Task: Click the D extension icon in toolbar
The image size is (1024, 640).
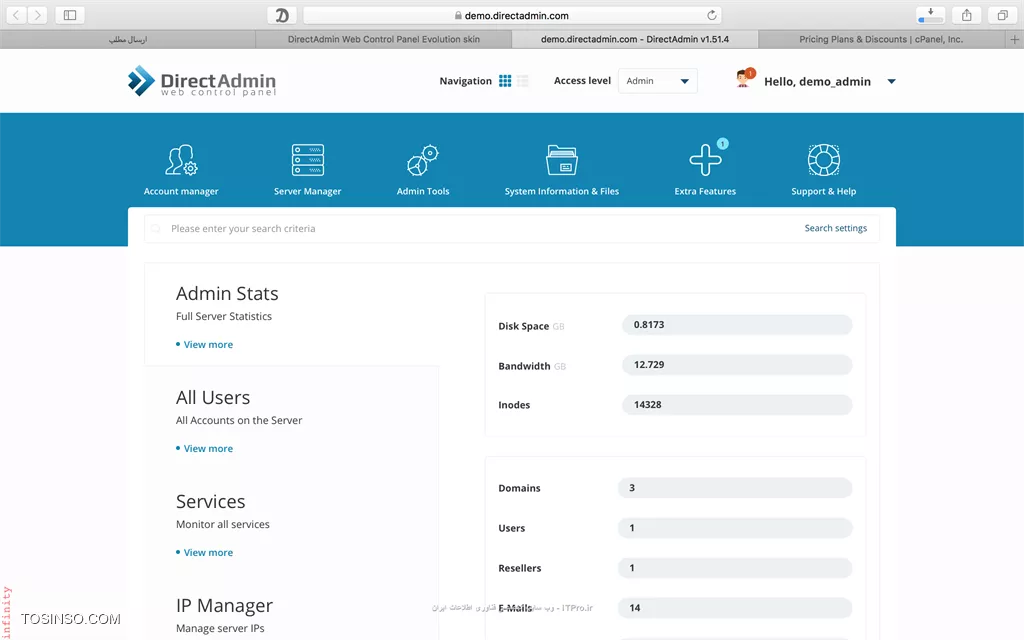Action: pyautogui.click(x=282, y=15)
